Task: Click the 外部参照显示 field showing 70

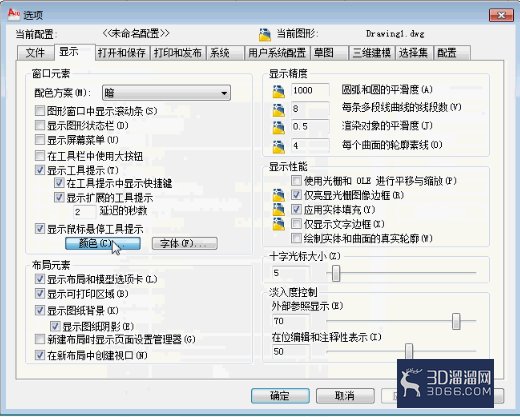Action: click(290, 321)
